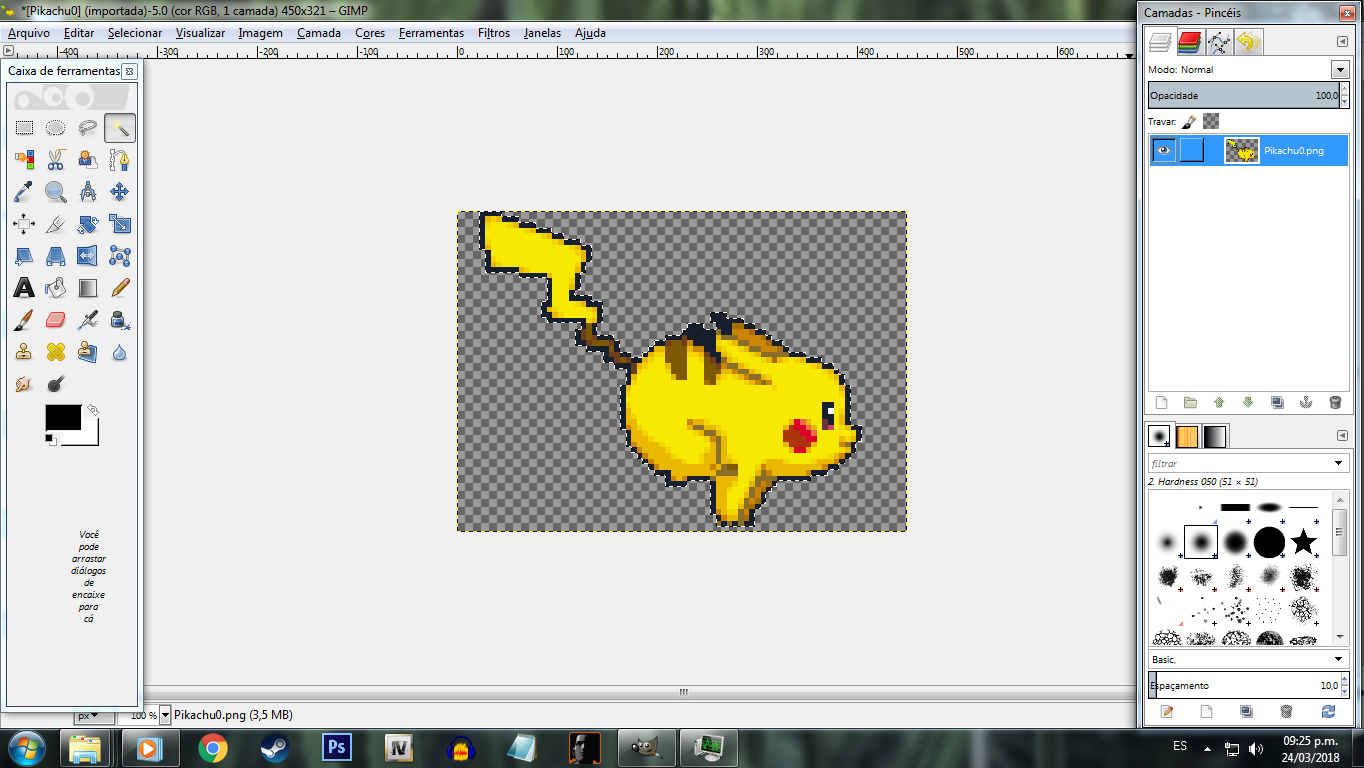Select the Rotate tool
This screenshot has width=1364, height=768.
(x=88, y=224)
